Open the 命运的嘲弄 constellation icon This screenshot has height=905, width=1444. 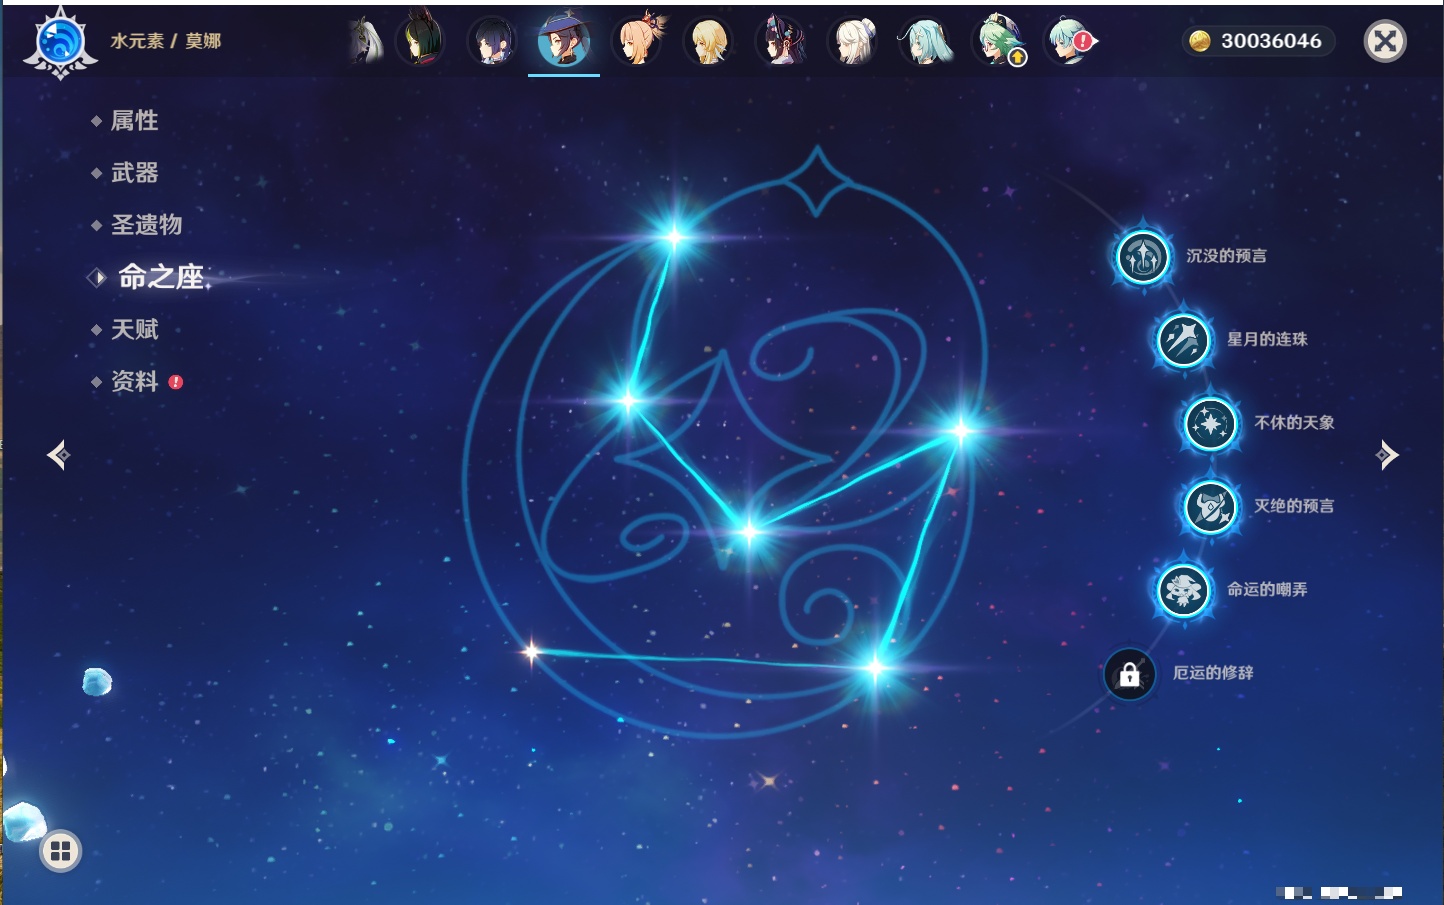click(x=1183, y=590)
